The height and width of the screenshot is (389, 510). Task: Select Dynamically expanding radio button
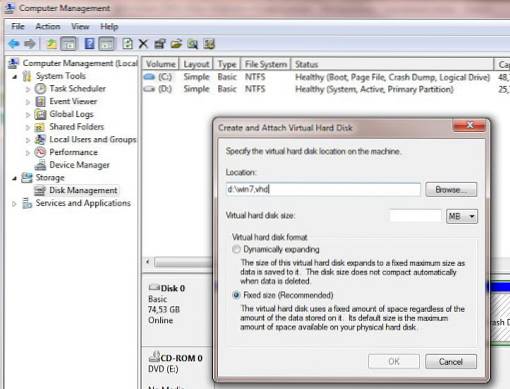pyautogui.click(x=236, y=249)
